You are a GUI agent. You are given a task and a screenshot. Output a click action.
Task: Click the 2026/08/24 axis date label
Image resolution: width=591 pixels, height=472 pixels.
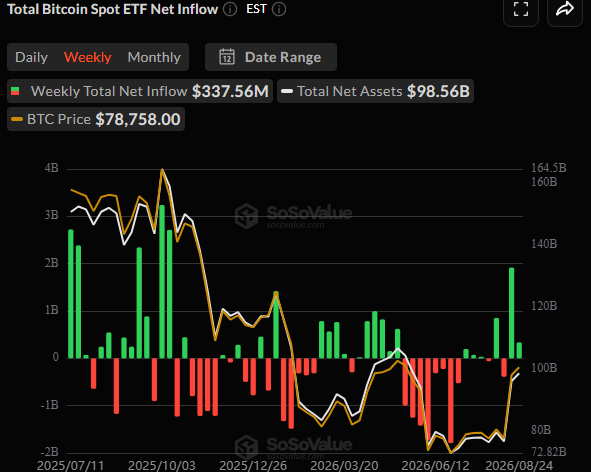tap(519, 465)
